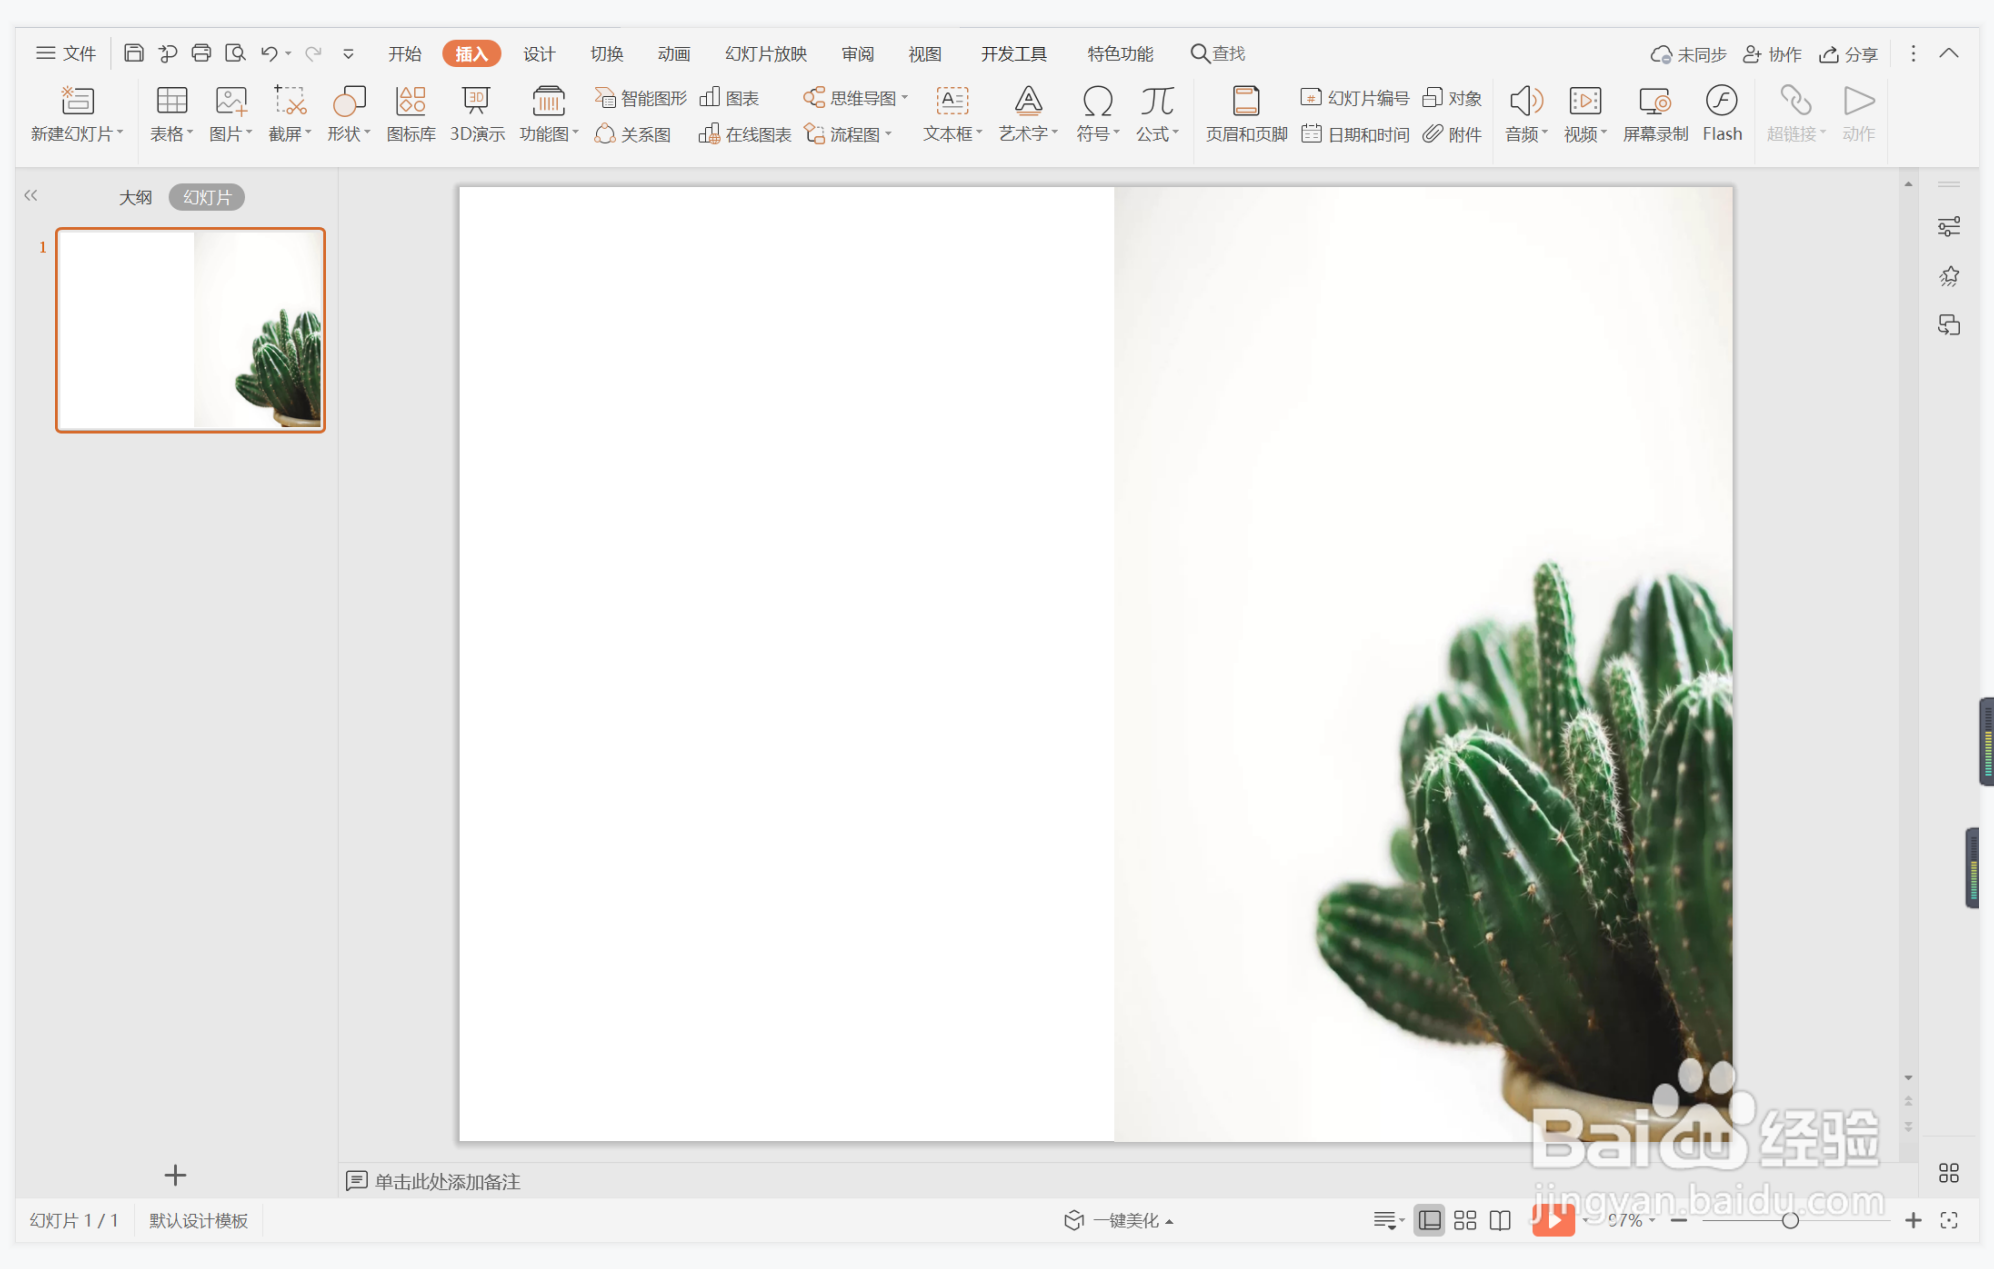This screenshot has height=1269, width=1994.
Task: Collapse the slide panel with double chevron
Action: (31, 196)
